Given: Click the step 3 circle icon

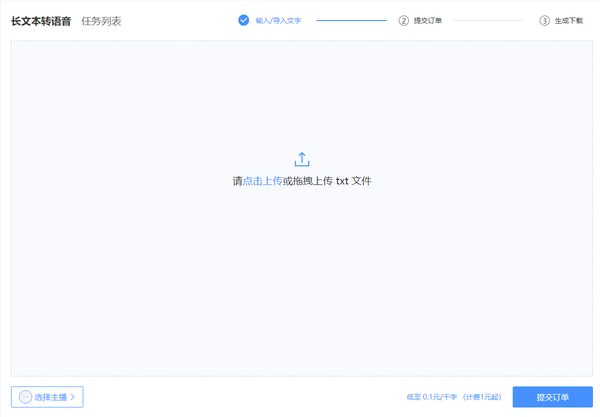Looking at the screenshot, I should point(545,21).
